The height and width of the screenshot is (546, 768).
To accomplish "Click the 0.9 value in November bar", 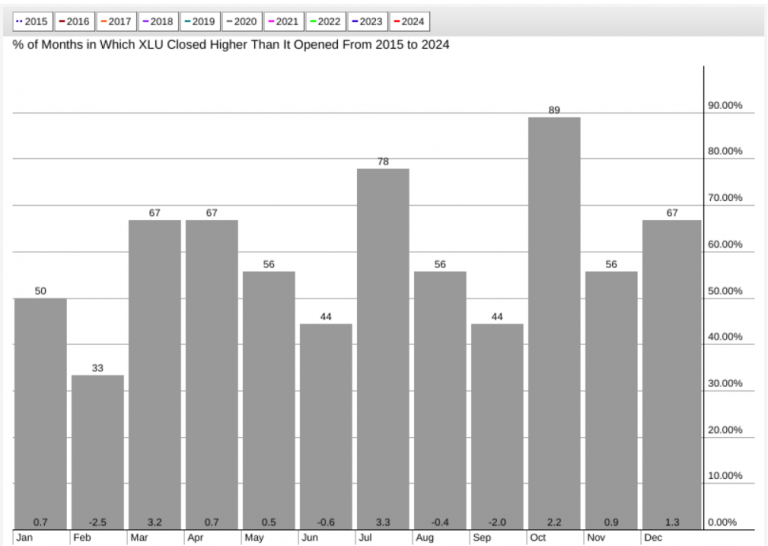I will pos(611,522).
